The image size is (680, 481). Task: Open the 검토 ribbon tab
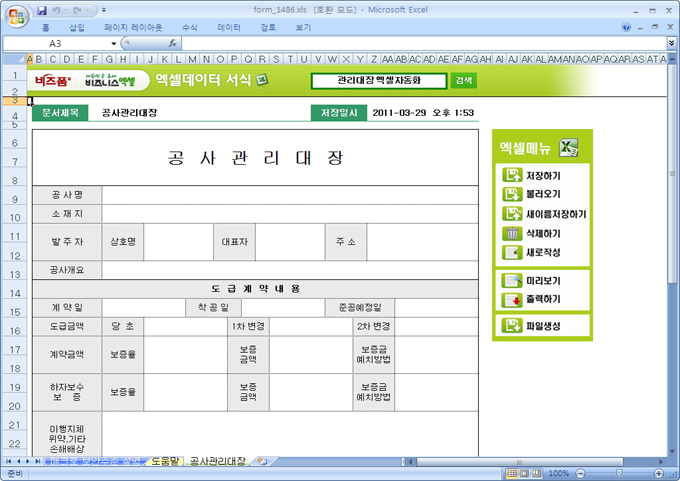click(268, 28)
